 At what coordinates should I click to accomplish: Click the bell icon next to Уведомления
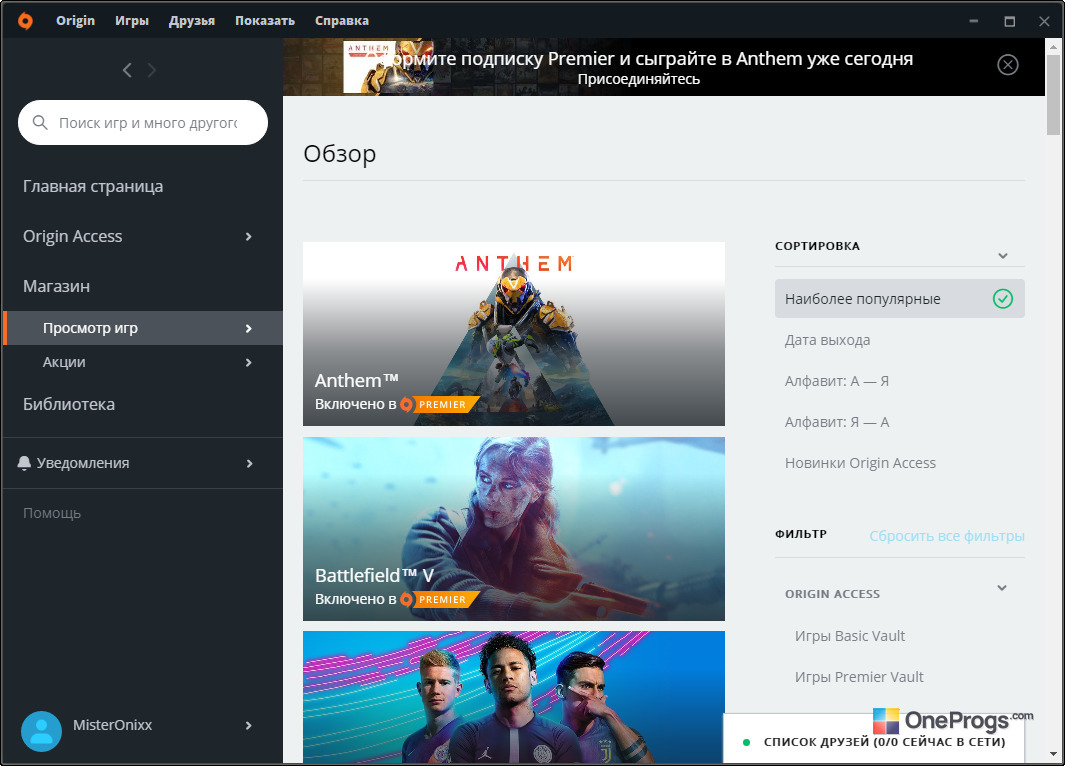click(24, 463)
